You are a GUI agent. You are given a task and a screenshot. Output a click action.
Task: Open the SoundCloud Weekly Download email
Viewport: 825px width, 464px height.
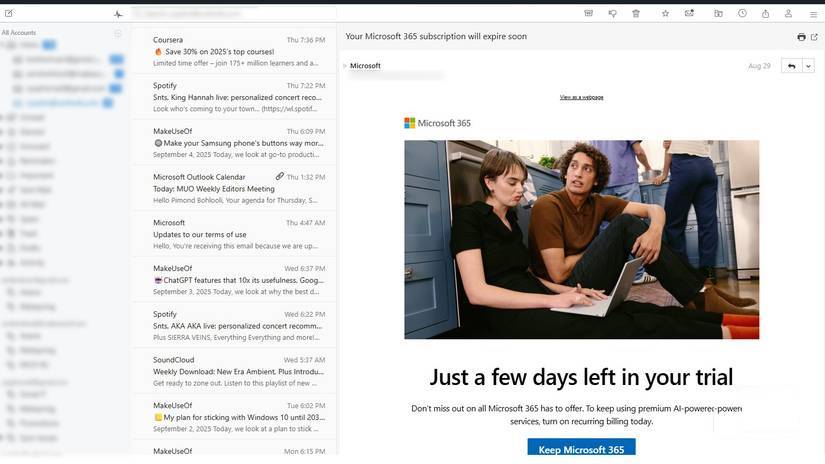point(234,371)
